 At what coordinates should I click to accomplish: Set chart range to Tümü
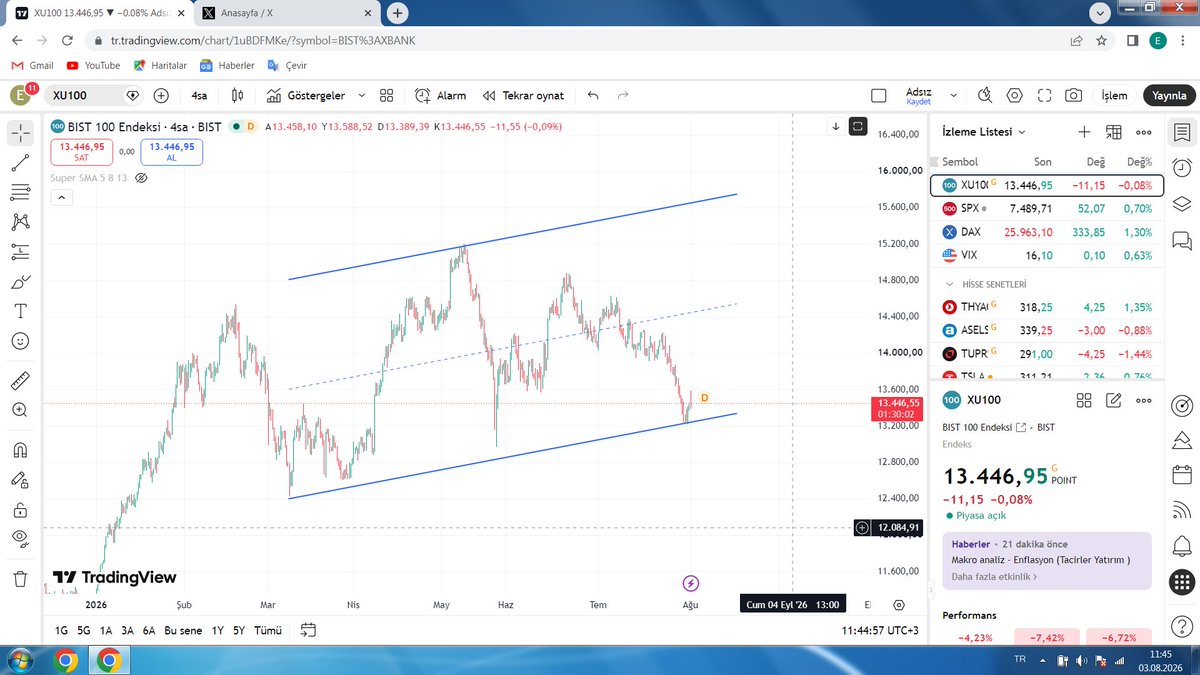(268, 630)
